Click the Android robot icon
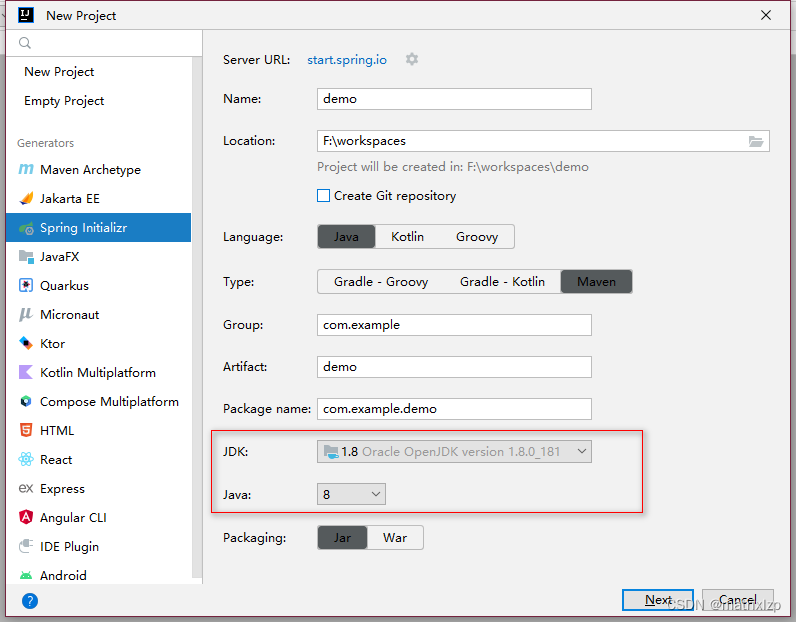The height and width of the screenshot is (622, 796). click(x=26, y=575)
